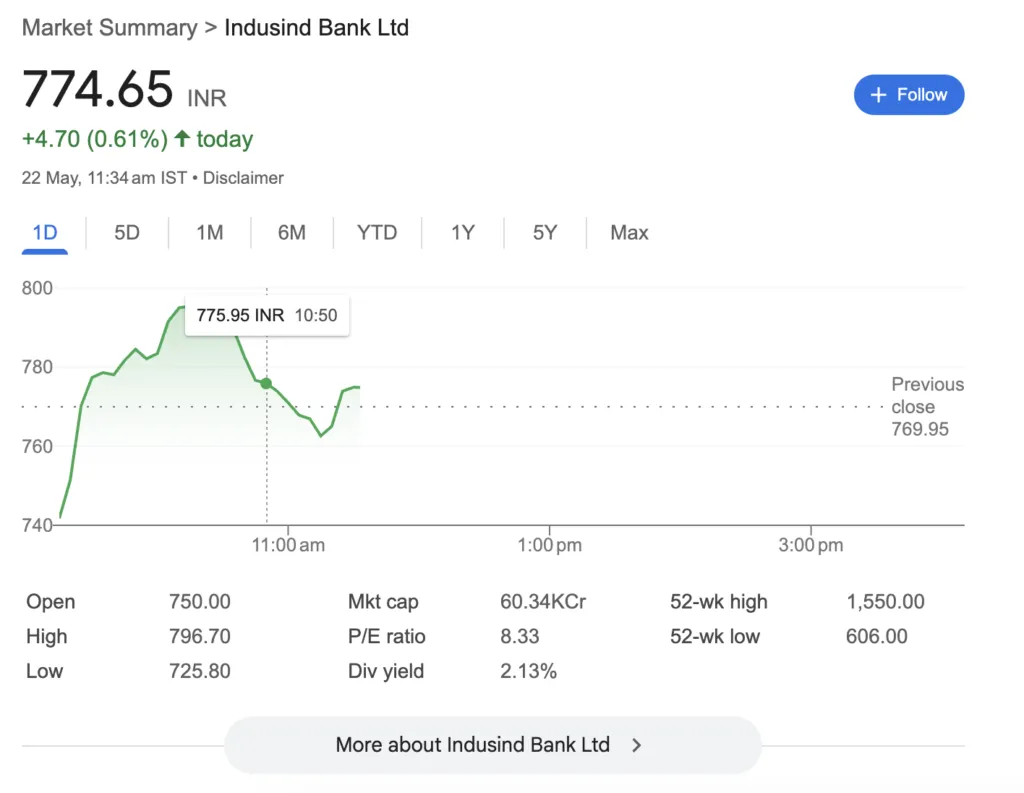Switch to the 5Y tab
Screen dimensions: 1024x793
tap(545, 233)
